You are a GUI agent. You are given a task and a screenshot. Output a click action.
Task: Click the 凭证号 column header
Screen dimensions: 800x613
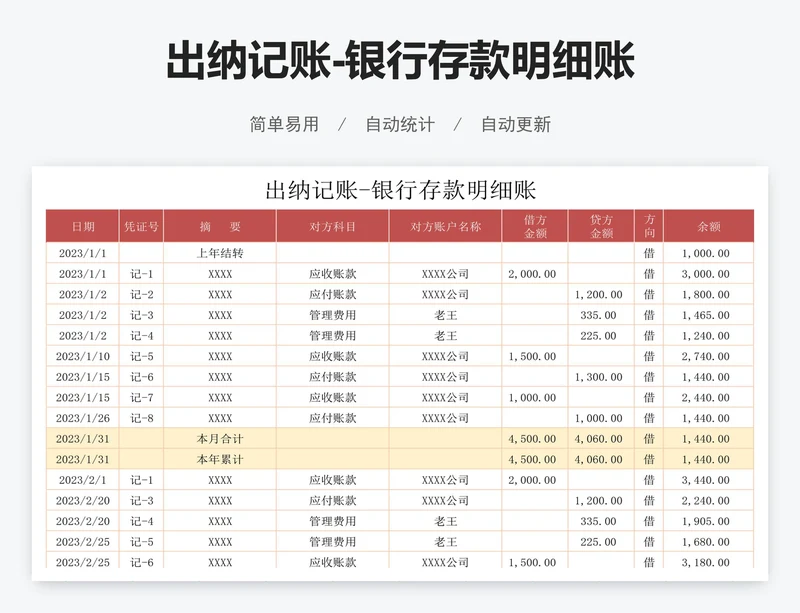(x=141, y=226)
